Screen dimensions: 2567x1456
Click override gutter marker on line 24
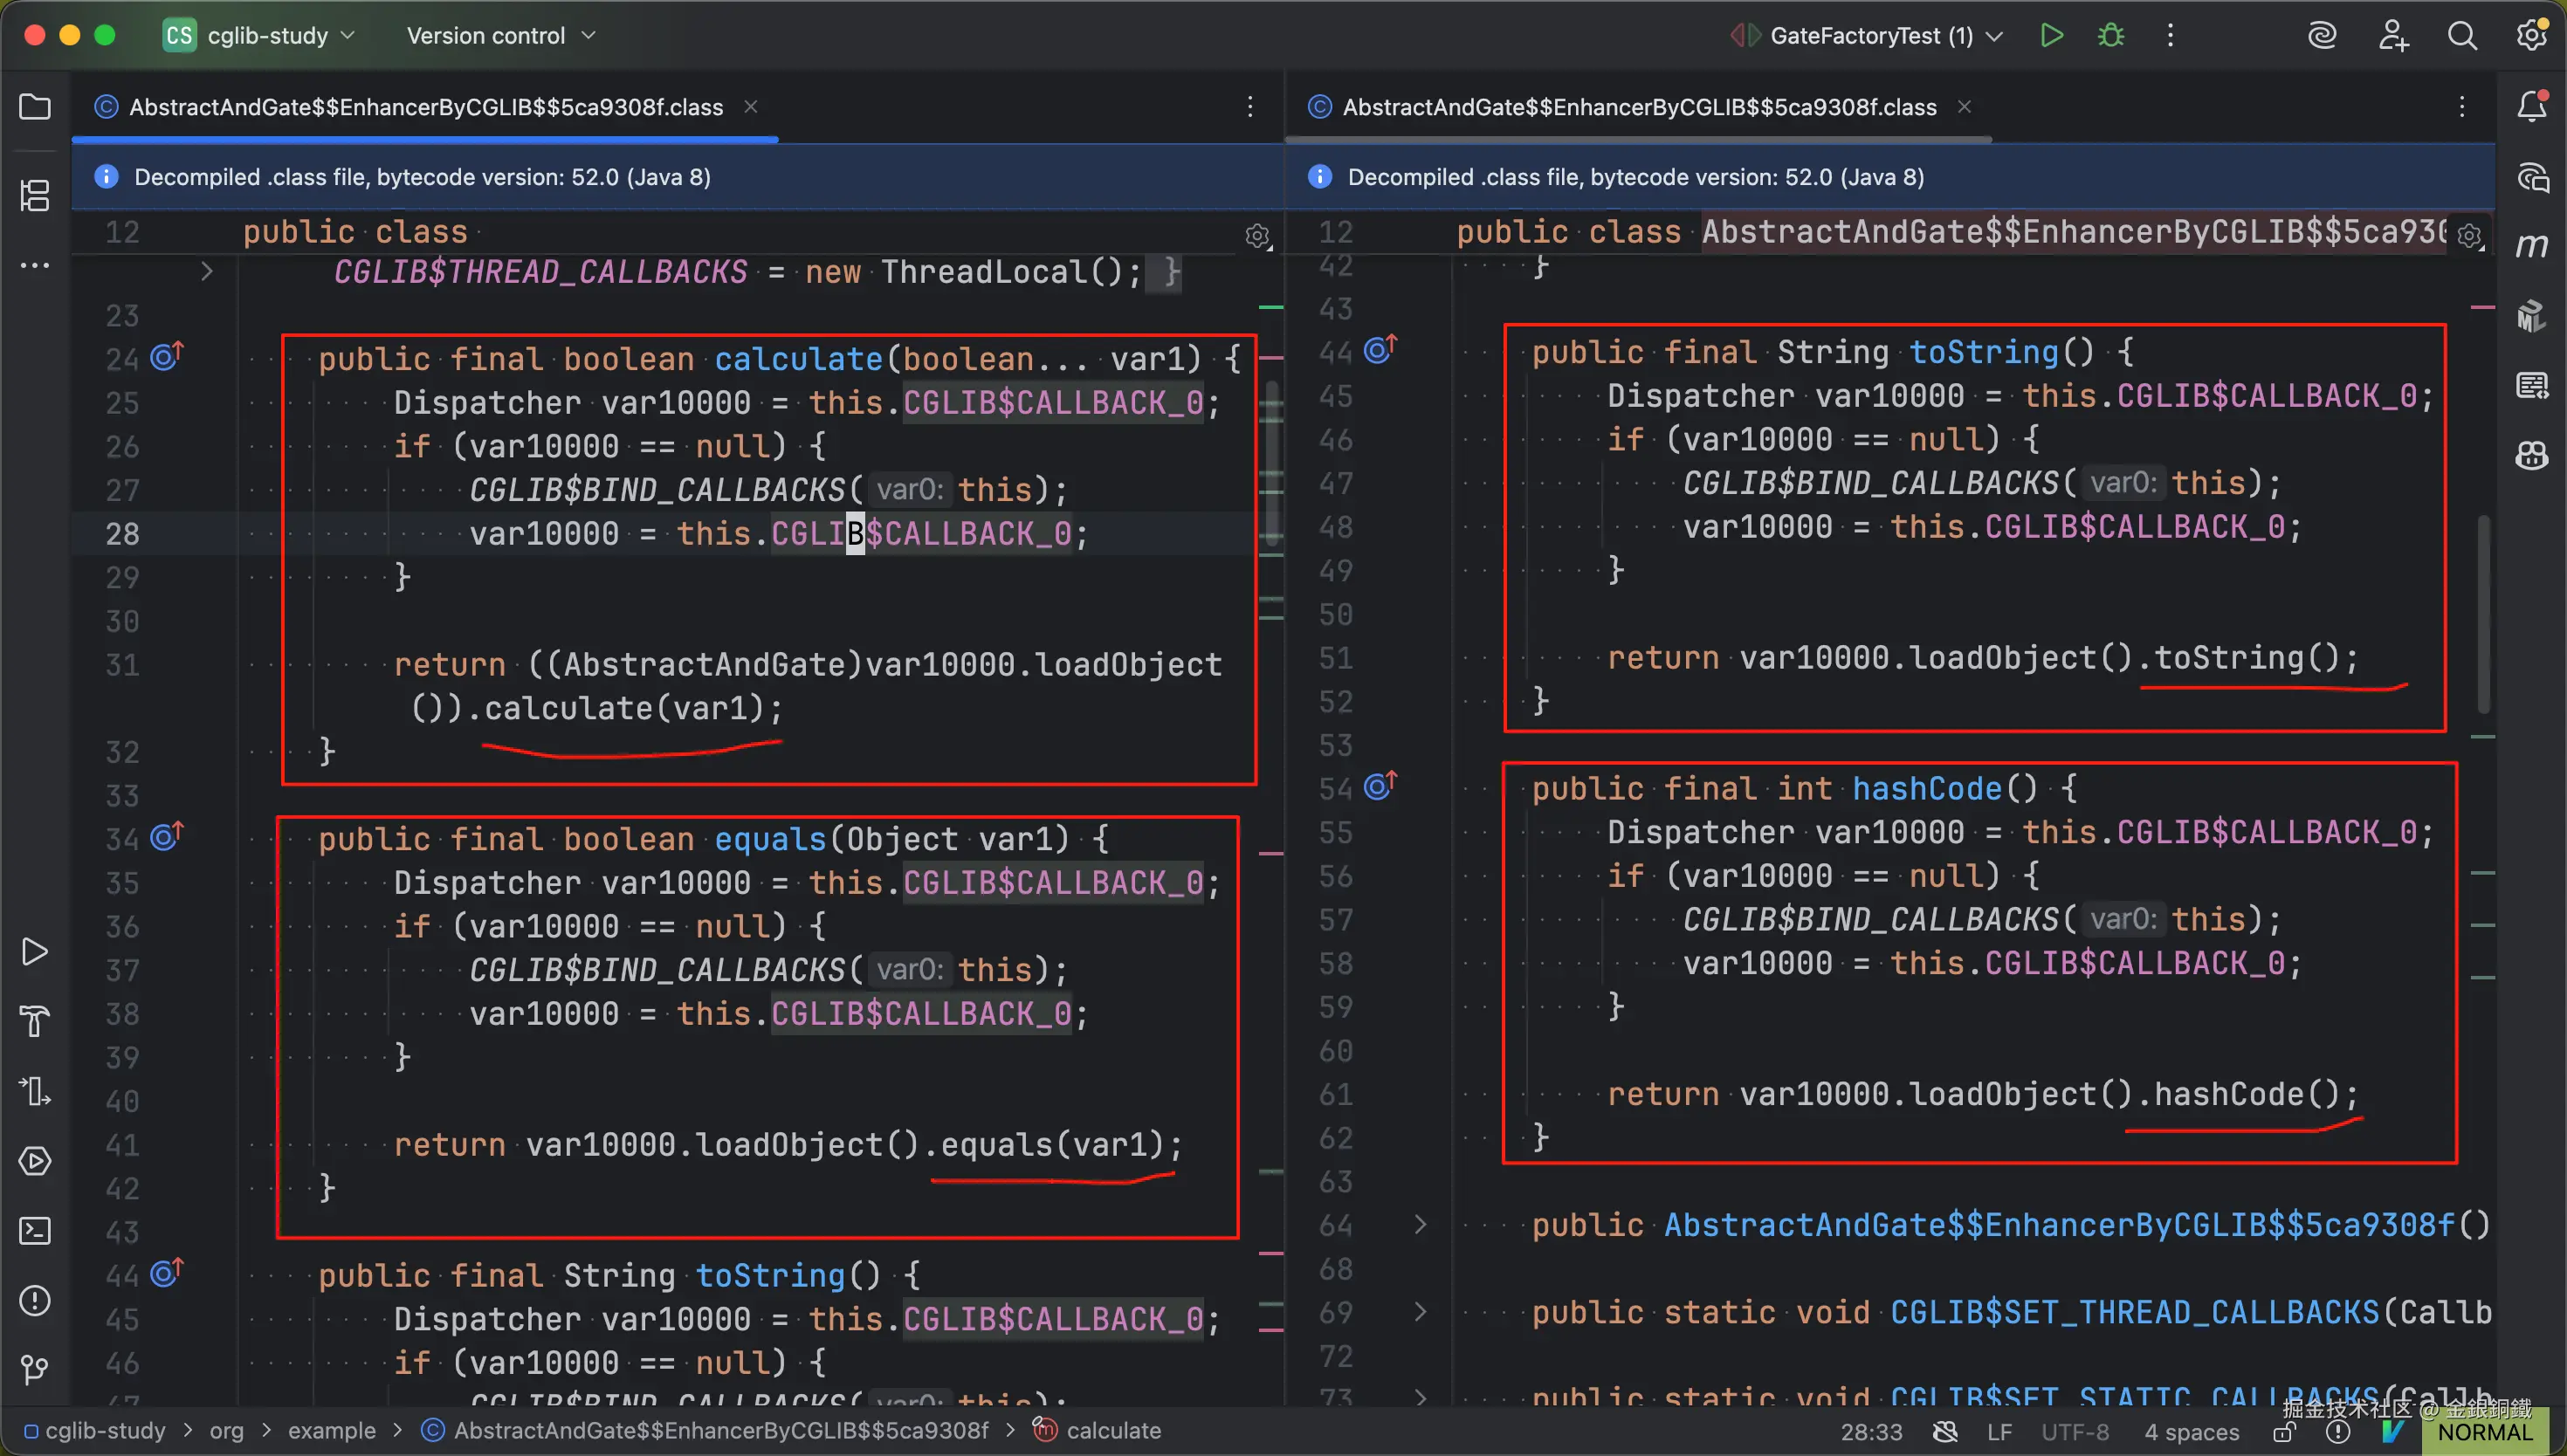pos(167,356)
